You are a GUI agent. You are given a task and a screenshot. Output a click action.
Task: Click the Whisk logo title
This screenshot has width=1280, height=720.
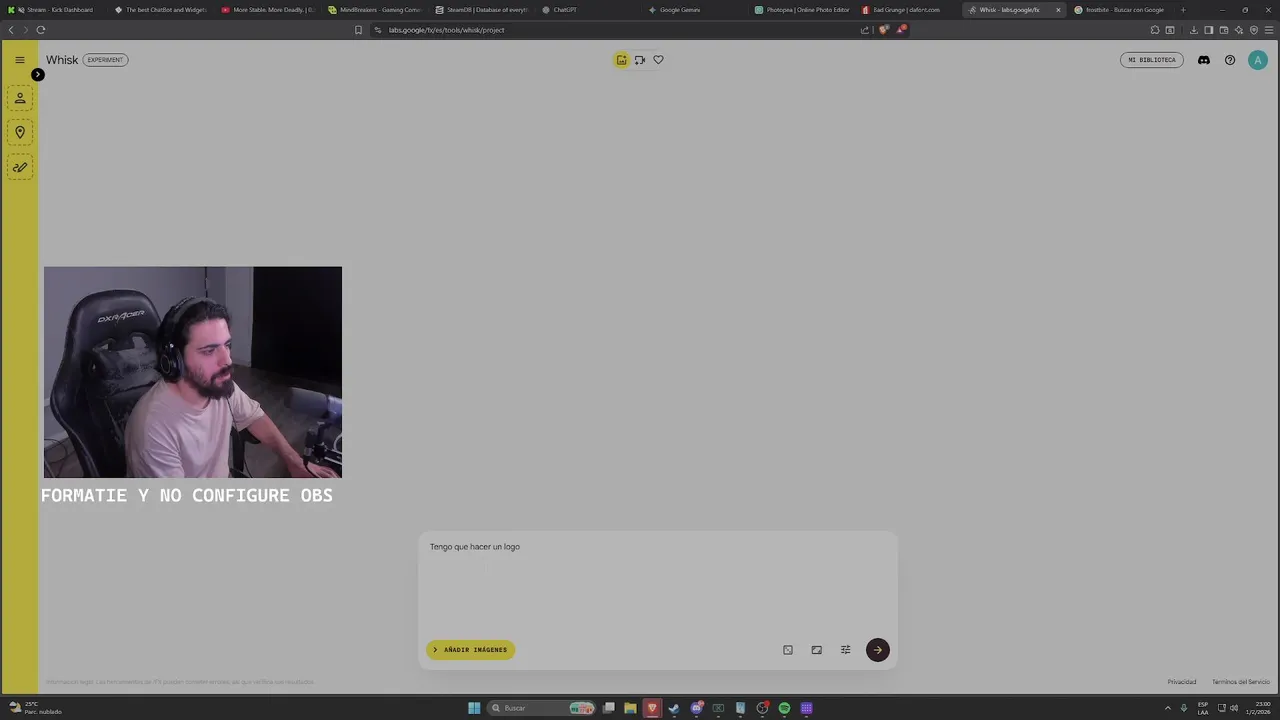point(62,60)
